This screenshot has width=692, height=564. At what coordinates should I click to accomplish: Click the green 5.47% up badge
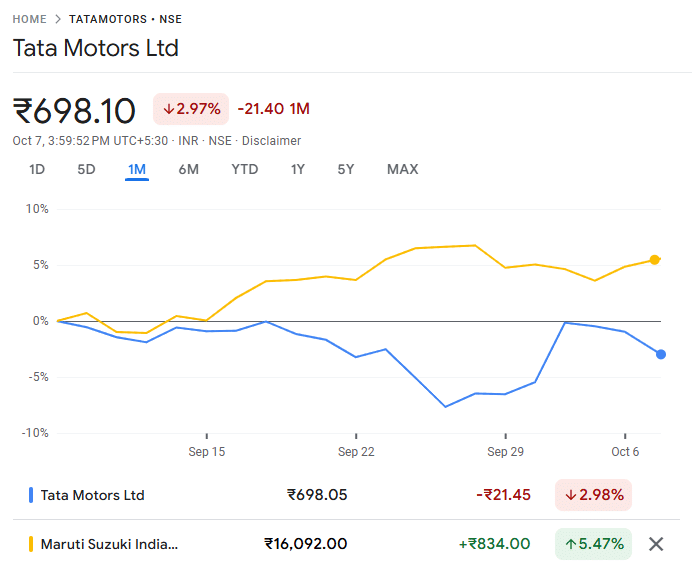593,544
